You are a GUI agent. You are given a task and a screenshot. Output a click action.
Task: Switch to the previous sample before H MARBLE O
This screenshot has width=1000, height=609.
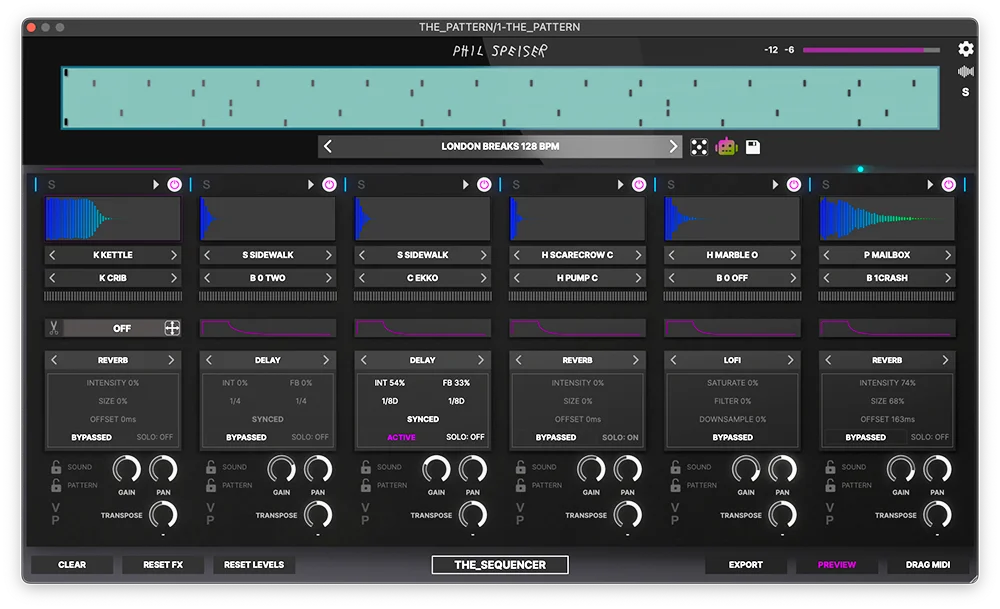coord(672,255)
